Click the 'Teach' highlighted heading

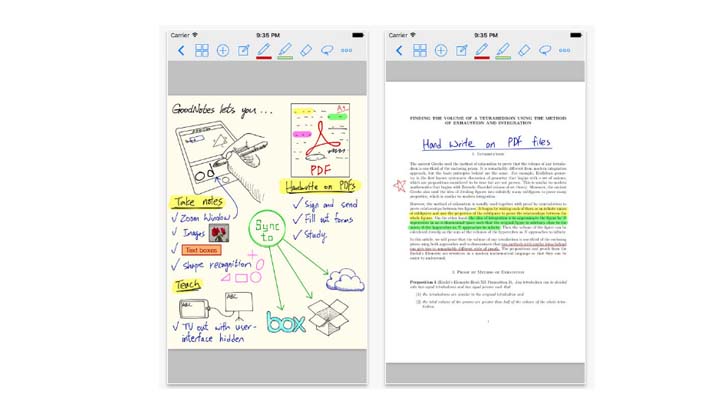point(187,285)
